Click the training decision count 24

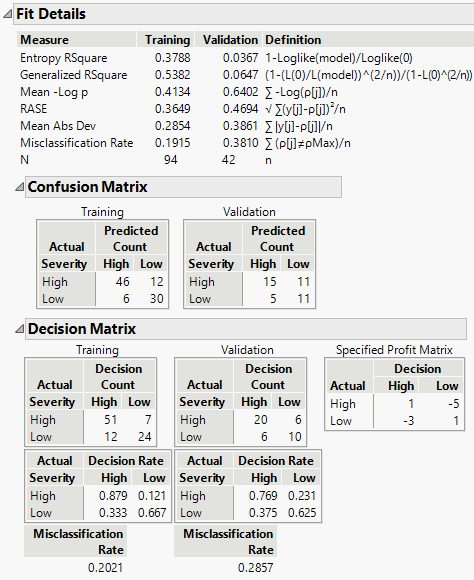click(x=145, y=437)
